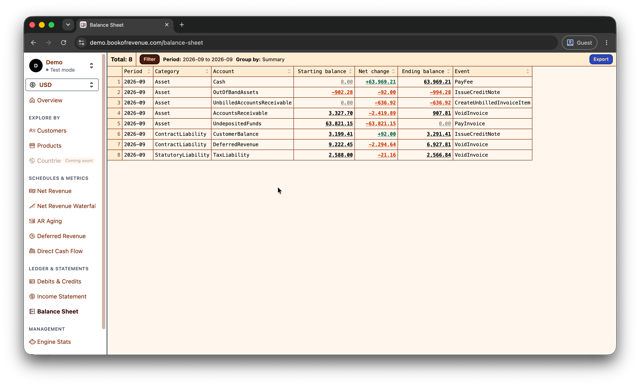Click the Net Revenue Waterfall chart icon
Screen dimensions: 640x386
point(32,206)
